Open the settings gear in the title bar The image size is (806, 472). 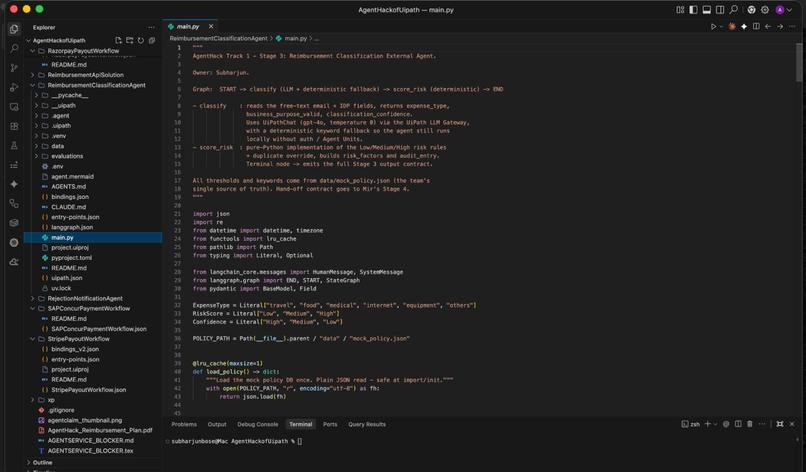pos(765,10)
